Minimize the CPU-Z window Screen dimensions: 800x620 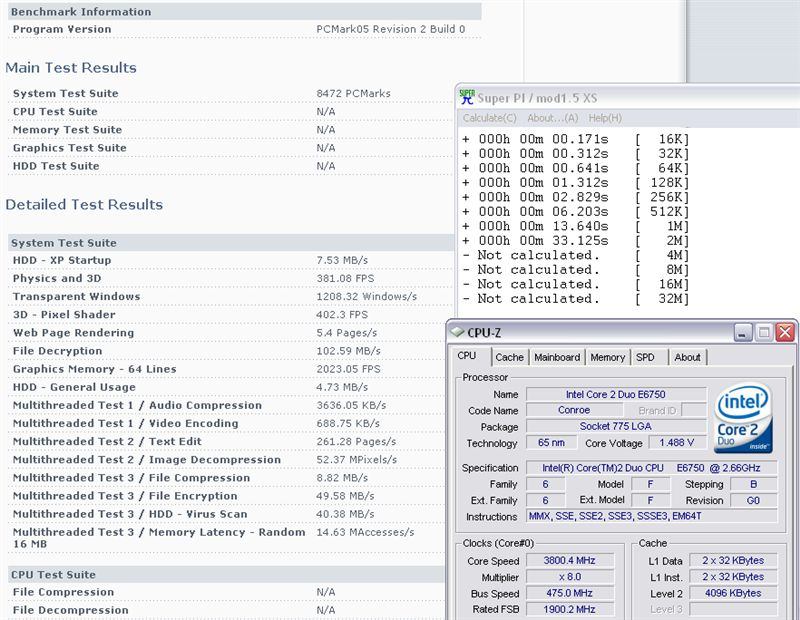point(743,333)
